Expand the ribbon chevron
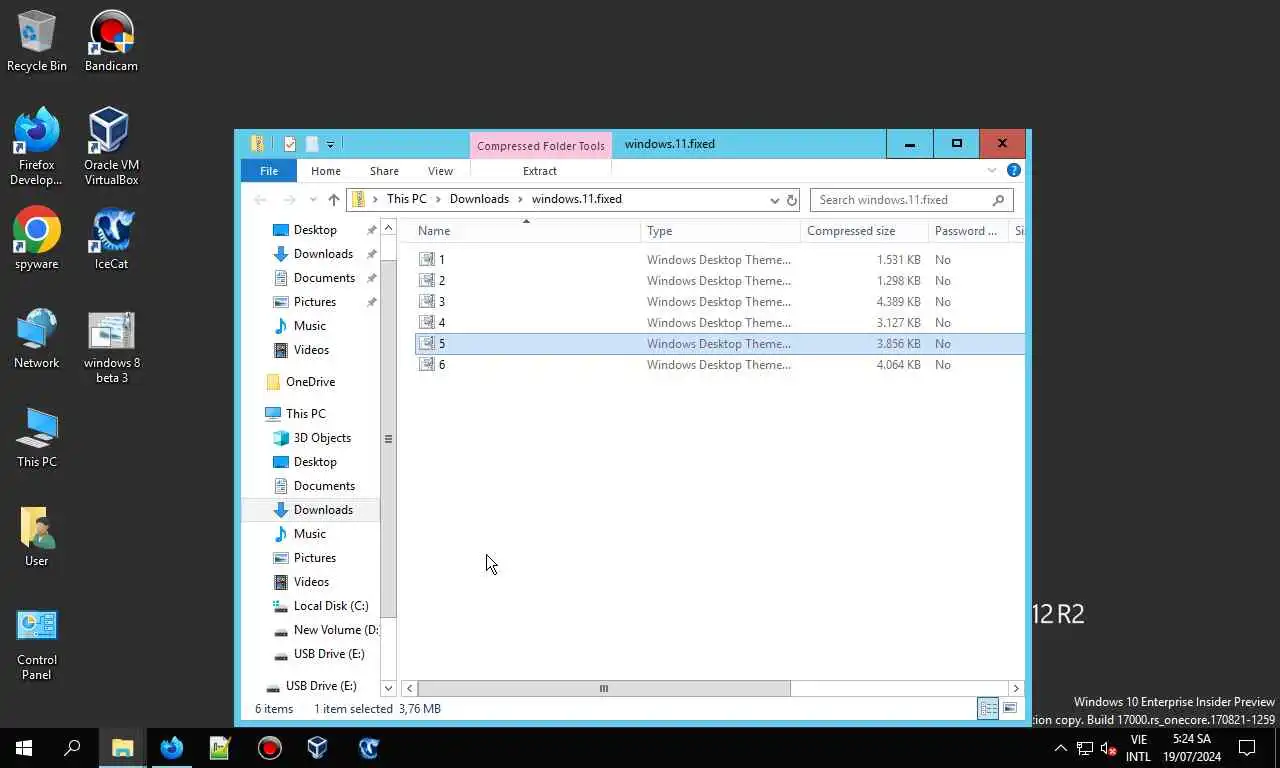Viewport: 1280px width, 768px height. tap(992, 171)
